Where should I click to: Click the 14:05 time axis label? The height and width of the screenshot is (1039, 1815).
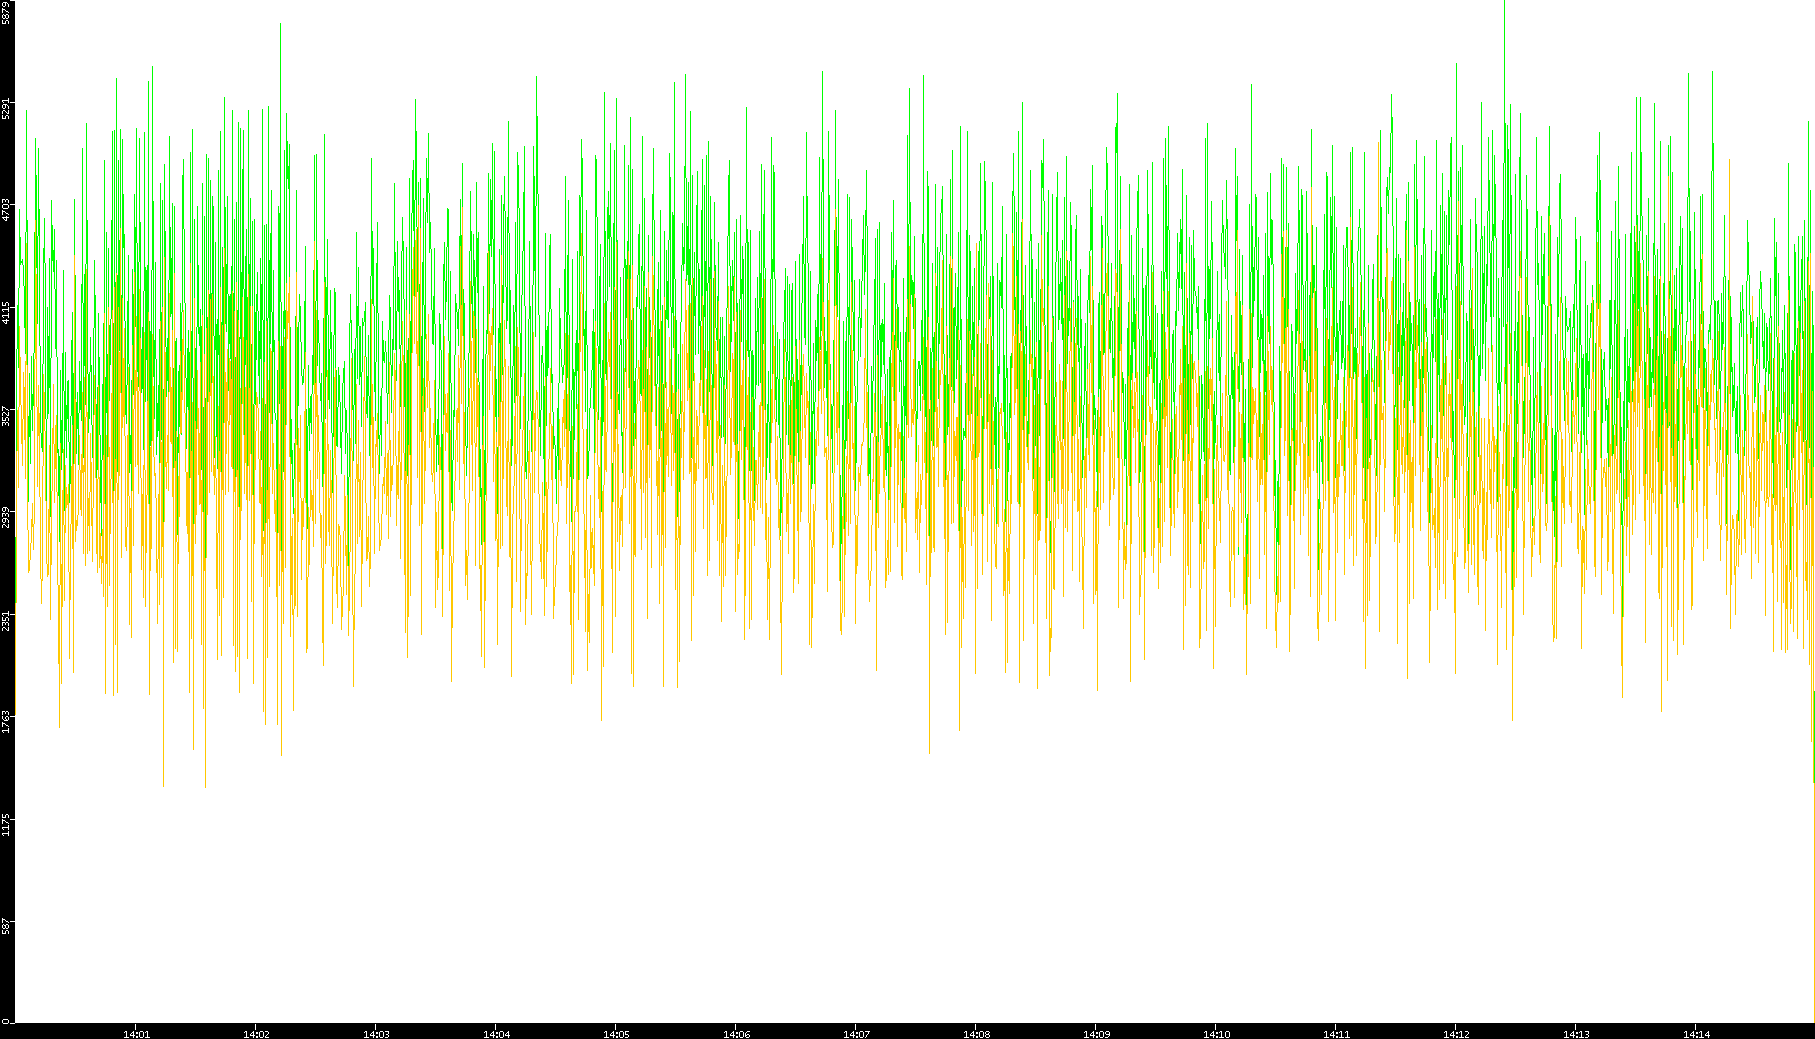click(616, 1033)
